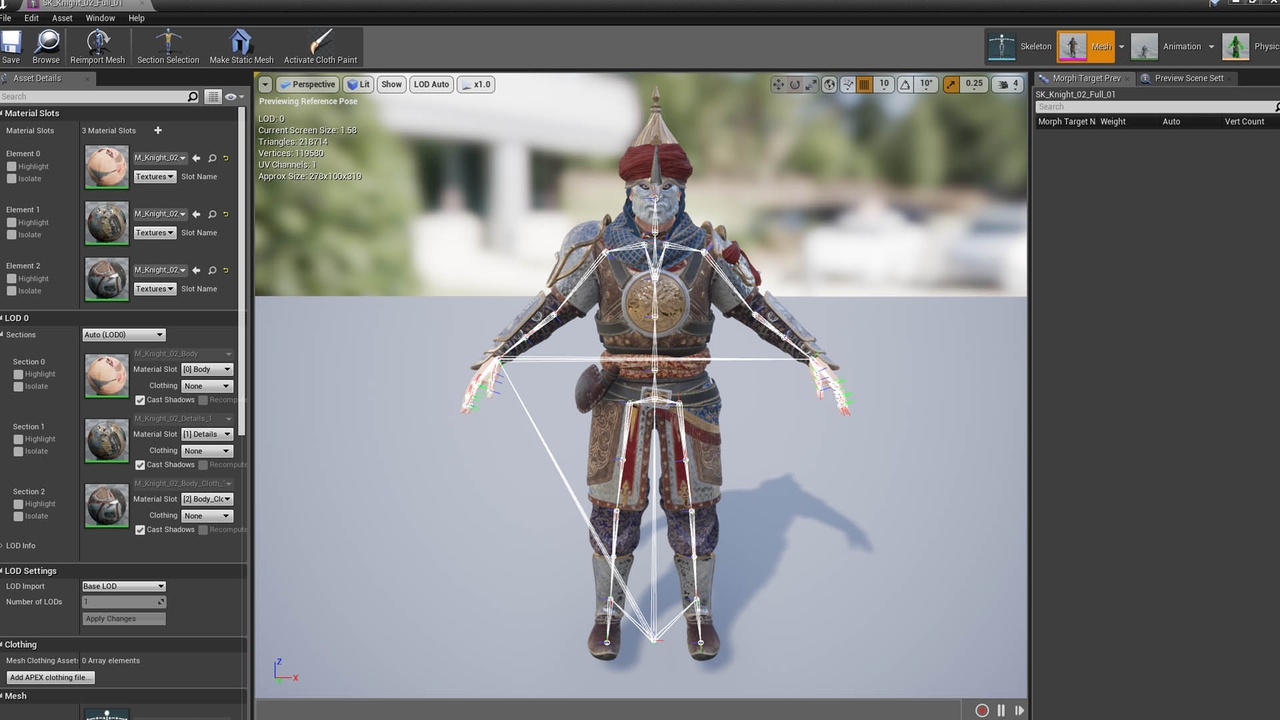Viewport: 1280px width, 720px height.
Task: Click the Make Static Mesh icon
Action: (241, 47)
